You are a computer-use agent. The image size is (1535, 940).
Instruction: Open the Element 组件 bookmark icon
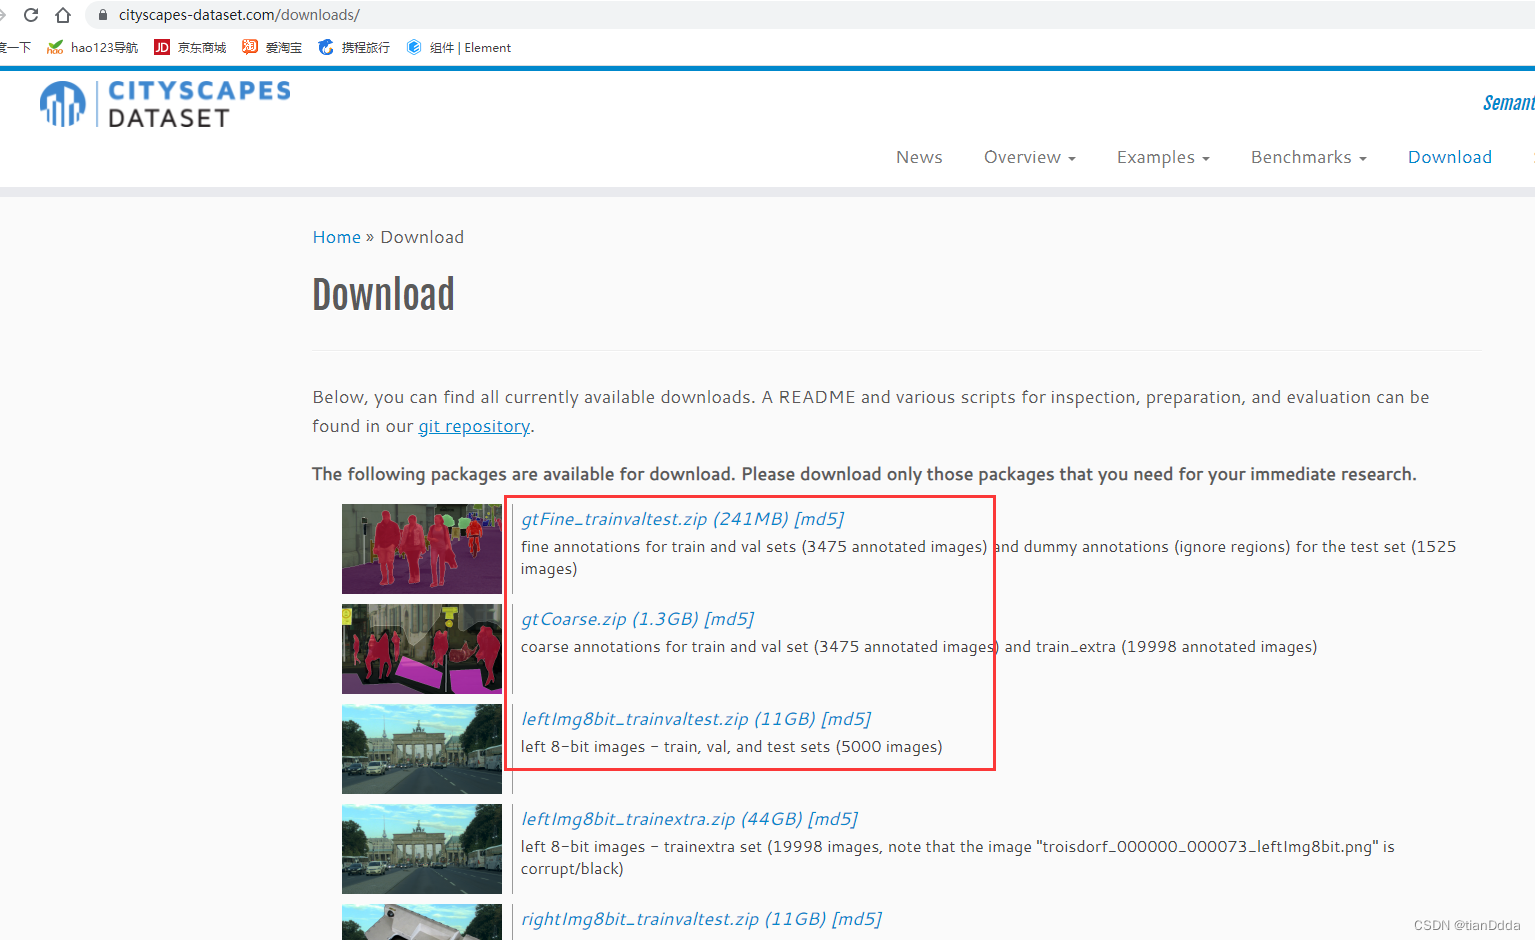[413, 46]
